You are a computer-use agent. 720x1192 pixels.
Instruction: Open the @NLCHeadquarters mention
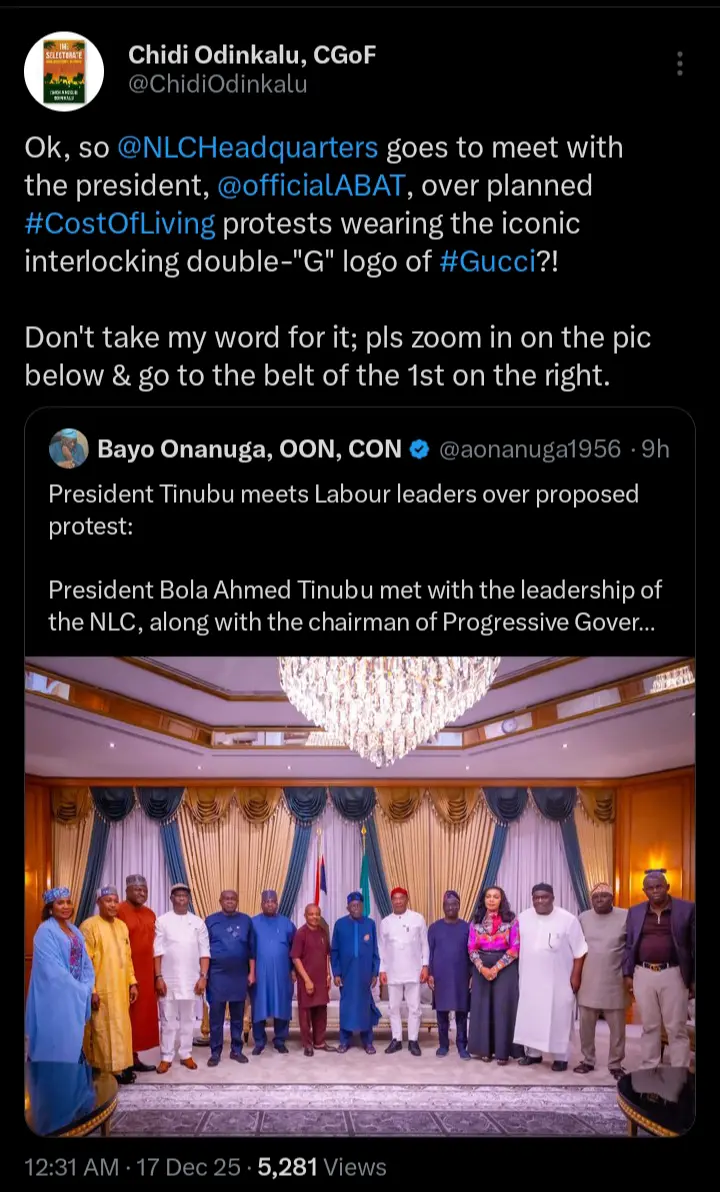[248, 148]
